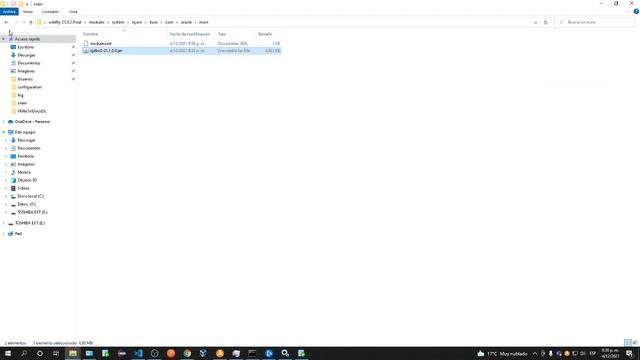
Task: Click the system breadcrumb segment
Action: pyautogui.click(x=118, y=22)
